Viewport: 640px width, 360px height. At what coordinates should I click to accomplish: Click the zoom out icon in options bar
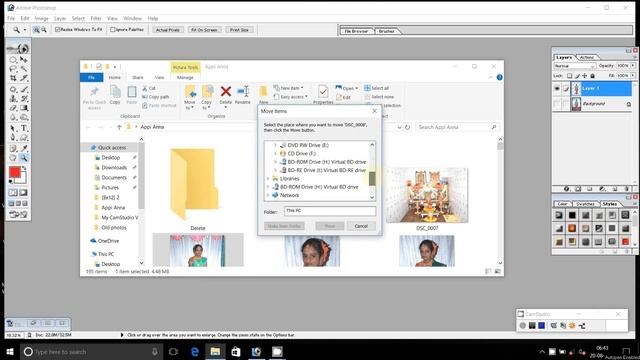pos(43,30)
